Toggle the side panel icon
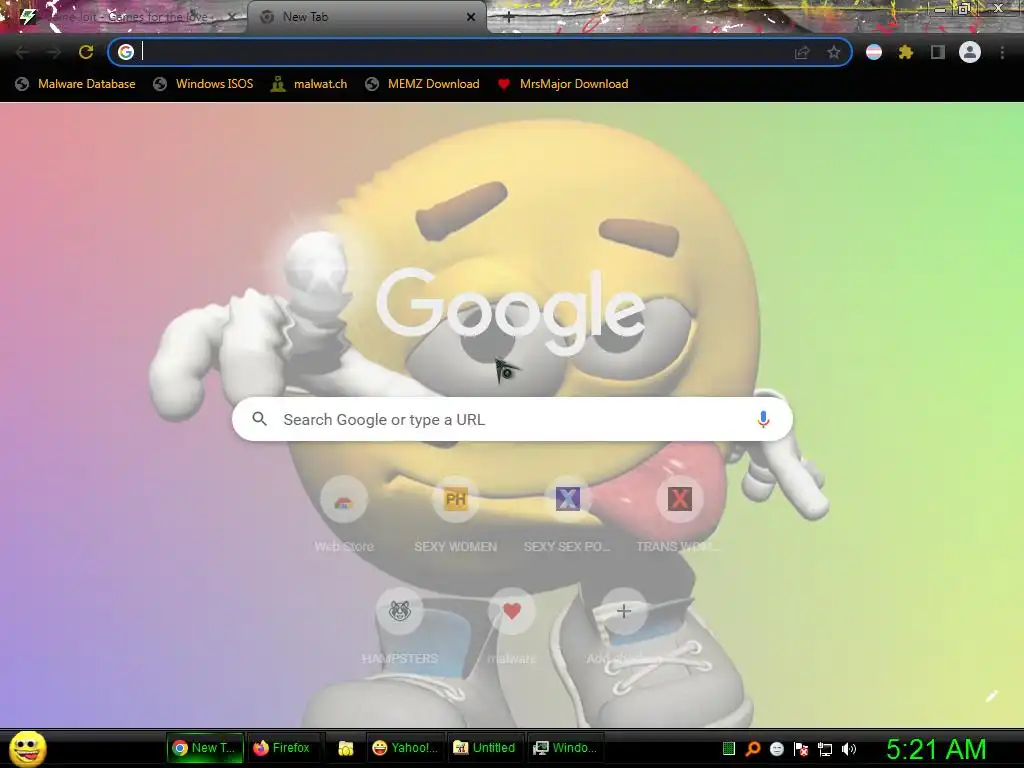Image resolution: width=1024 pixels, height=768 pixels. tap(938, 52)
